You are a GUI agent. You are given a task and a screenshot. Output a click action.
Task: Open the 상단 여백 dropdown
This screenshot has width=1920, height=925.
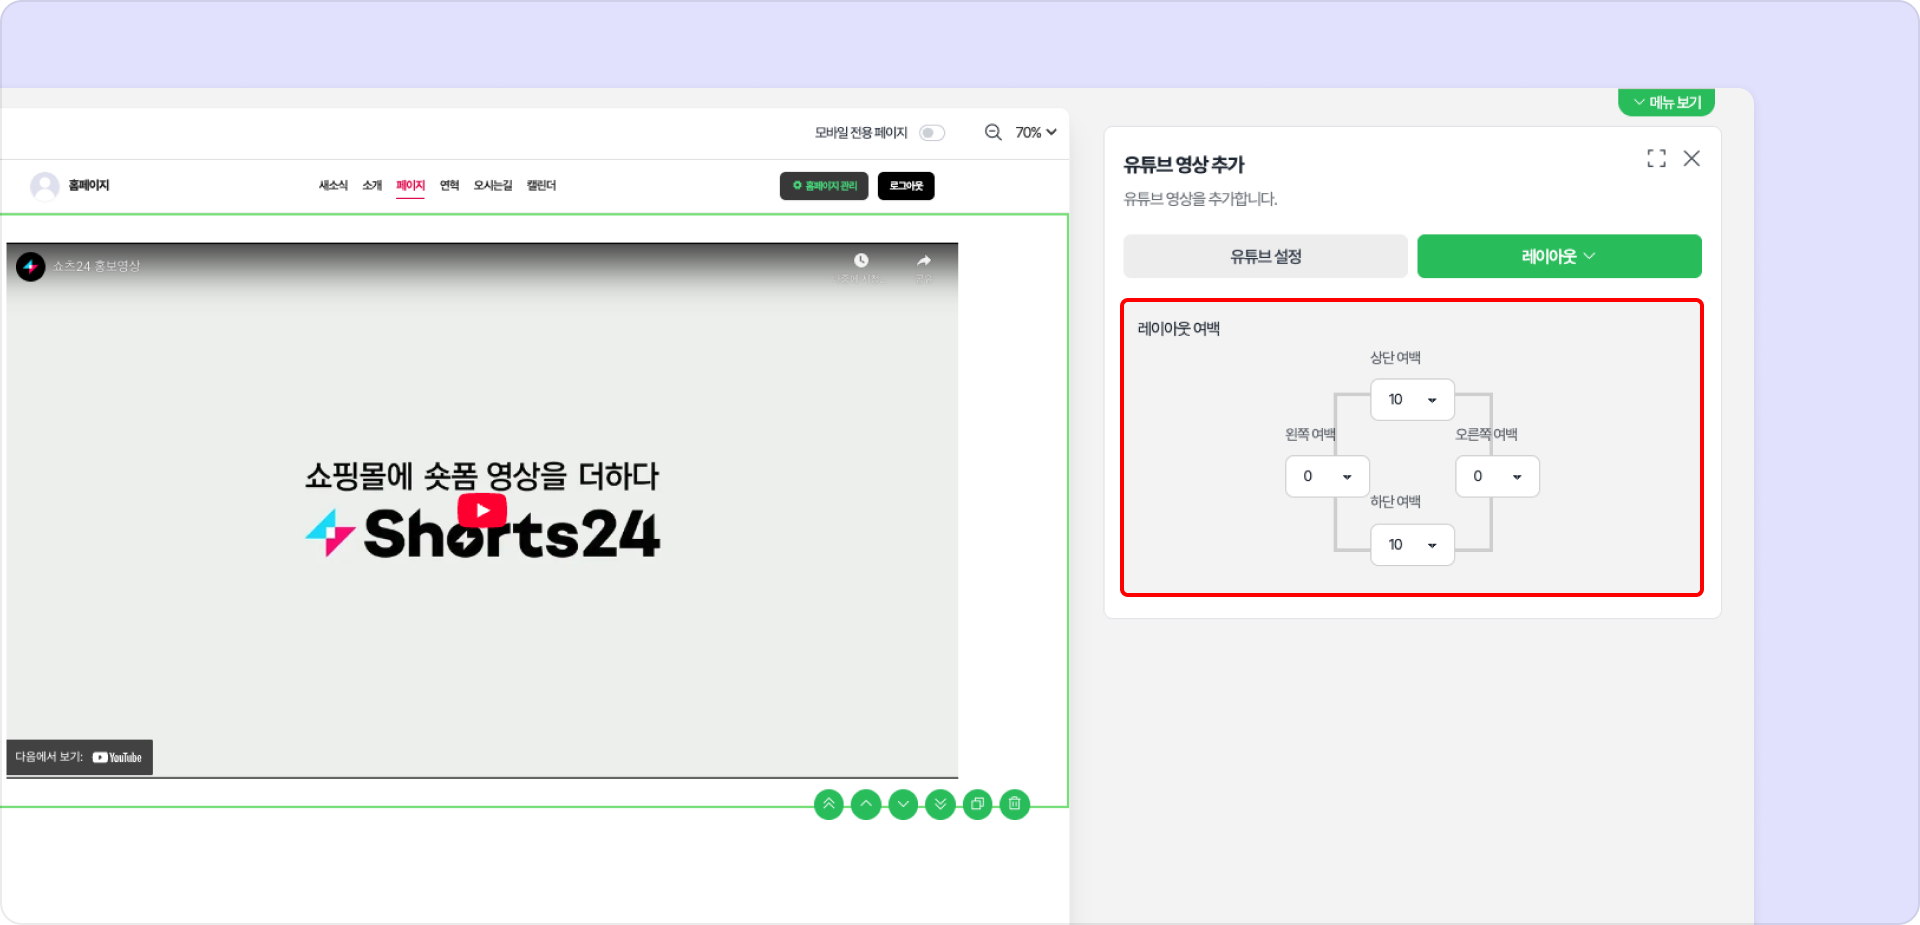coord(1412,400)
